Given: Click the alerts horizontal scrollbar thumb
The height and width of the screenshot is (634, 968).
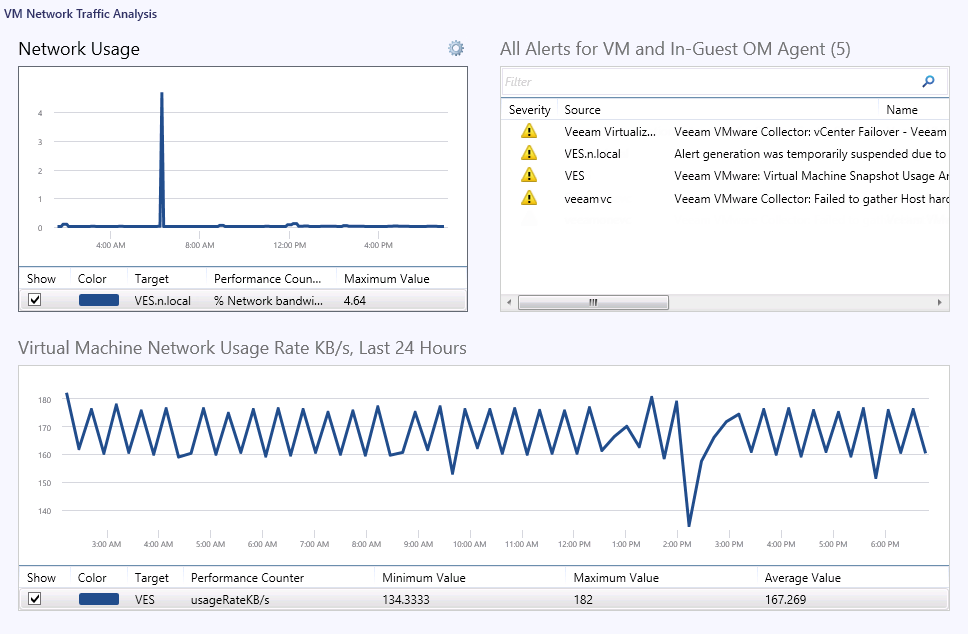Looking at the screenshot, I should coord(592,302).
